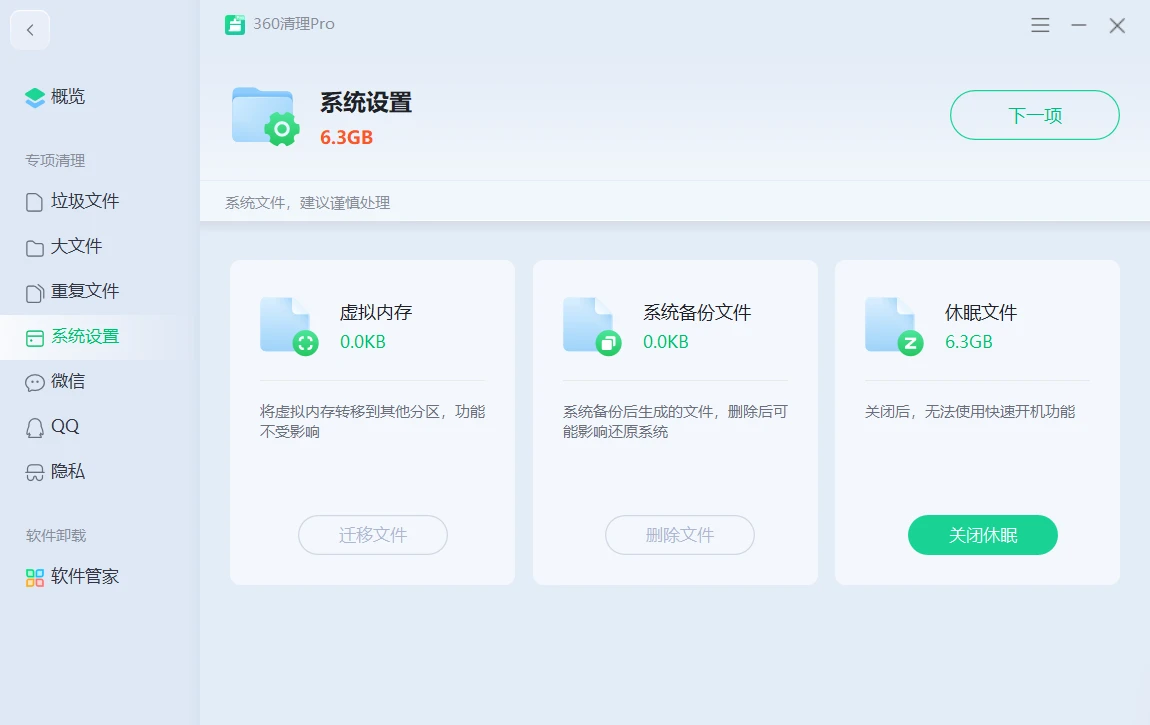This screenshot has width=1150, height=725.
Task: Click the 删除文件 button
Action: 679,535
